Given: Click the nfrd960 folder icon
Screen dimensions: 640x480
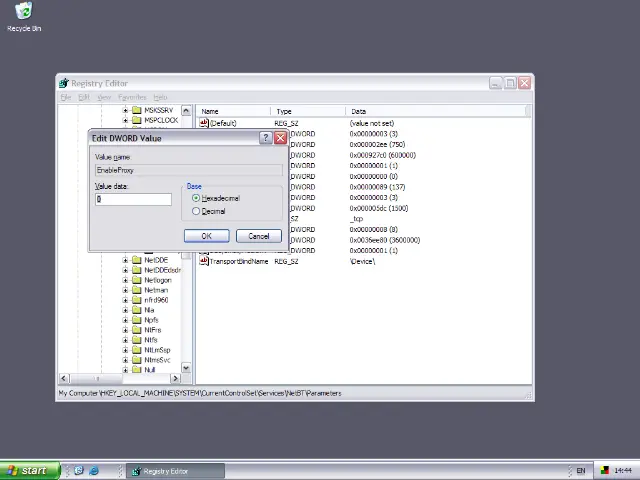Looking at the screenshot, I should tap(137, 300).
